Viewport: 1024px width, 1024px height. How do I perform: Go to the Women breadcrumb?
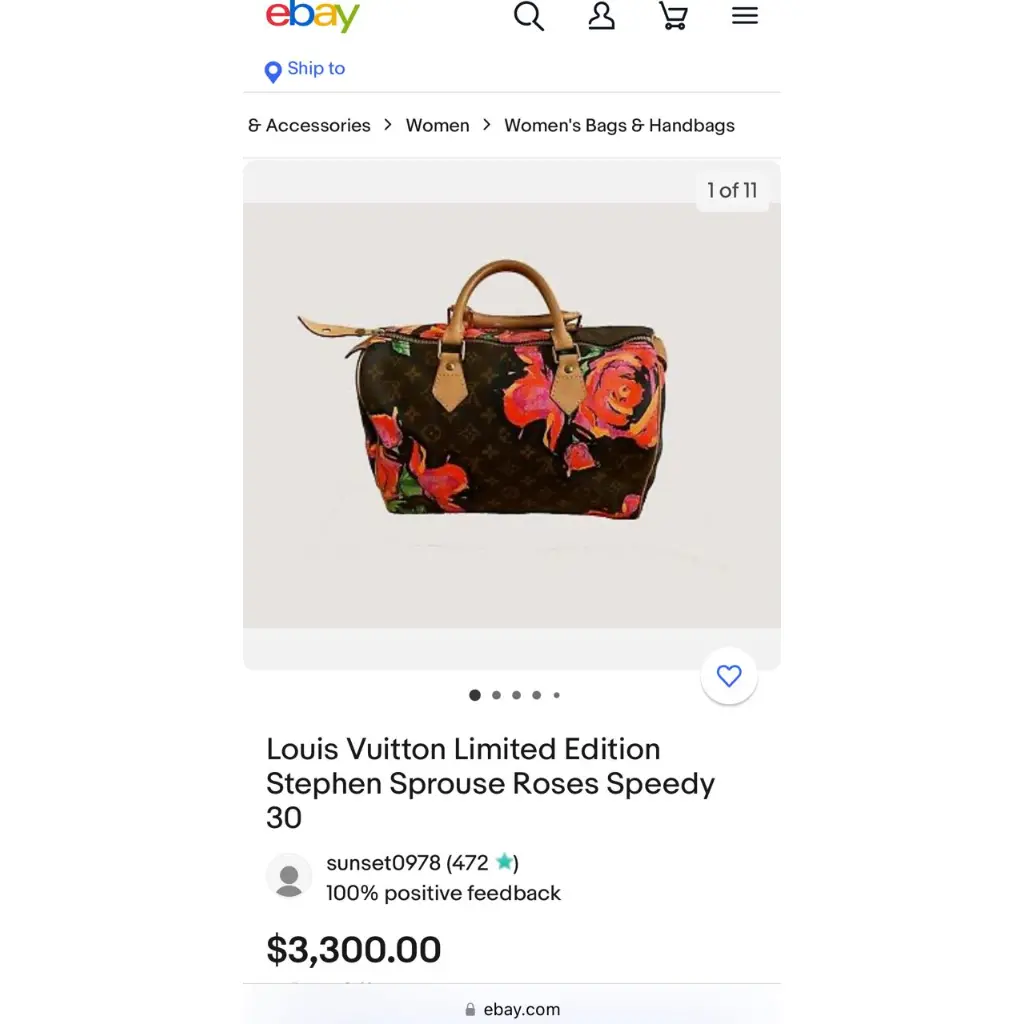pyautogui.click(x=438, y=125)
